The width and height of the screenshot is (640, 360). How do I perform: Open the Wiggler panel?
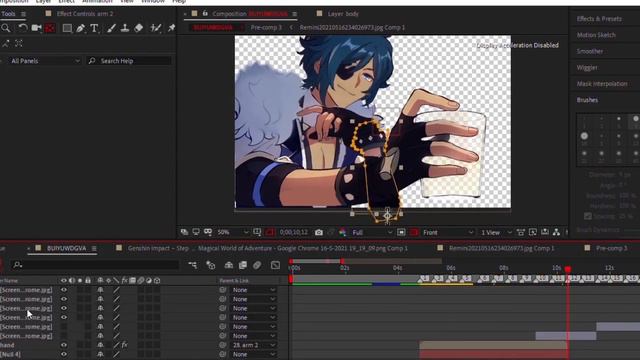click(x=587, y=68)
